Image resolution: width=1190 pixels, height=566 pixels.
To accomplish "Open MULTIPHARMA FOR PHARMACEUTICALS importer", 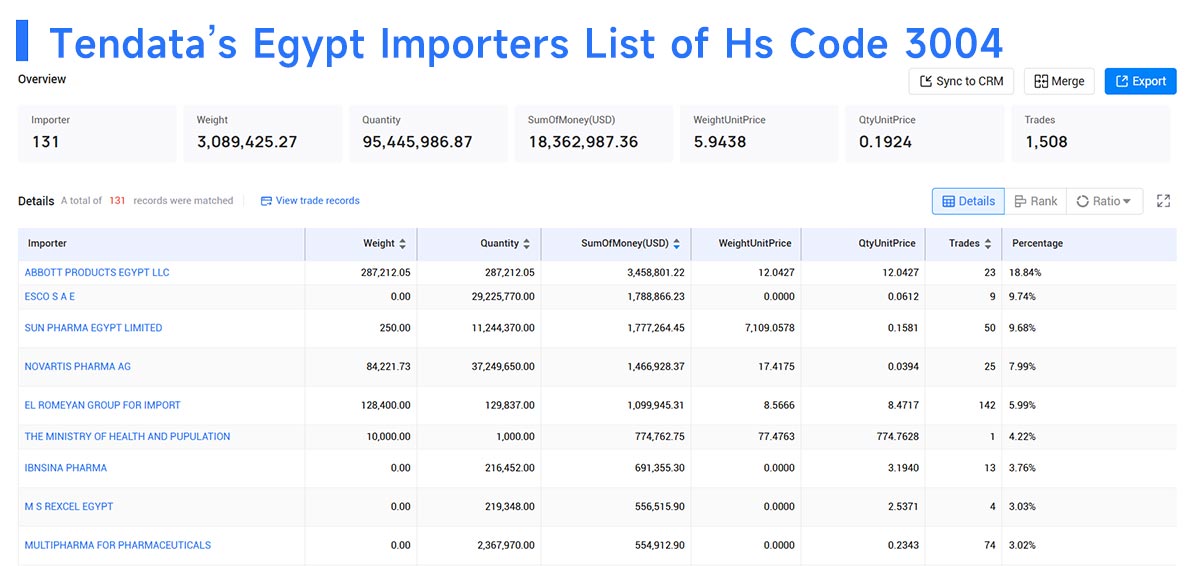I will click(x=118, y=545).
